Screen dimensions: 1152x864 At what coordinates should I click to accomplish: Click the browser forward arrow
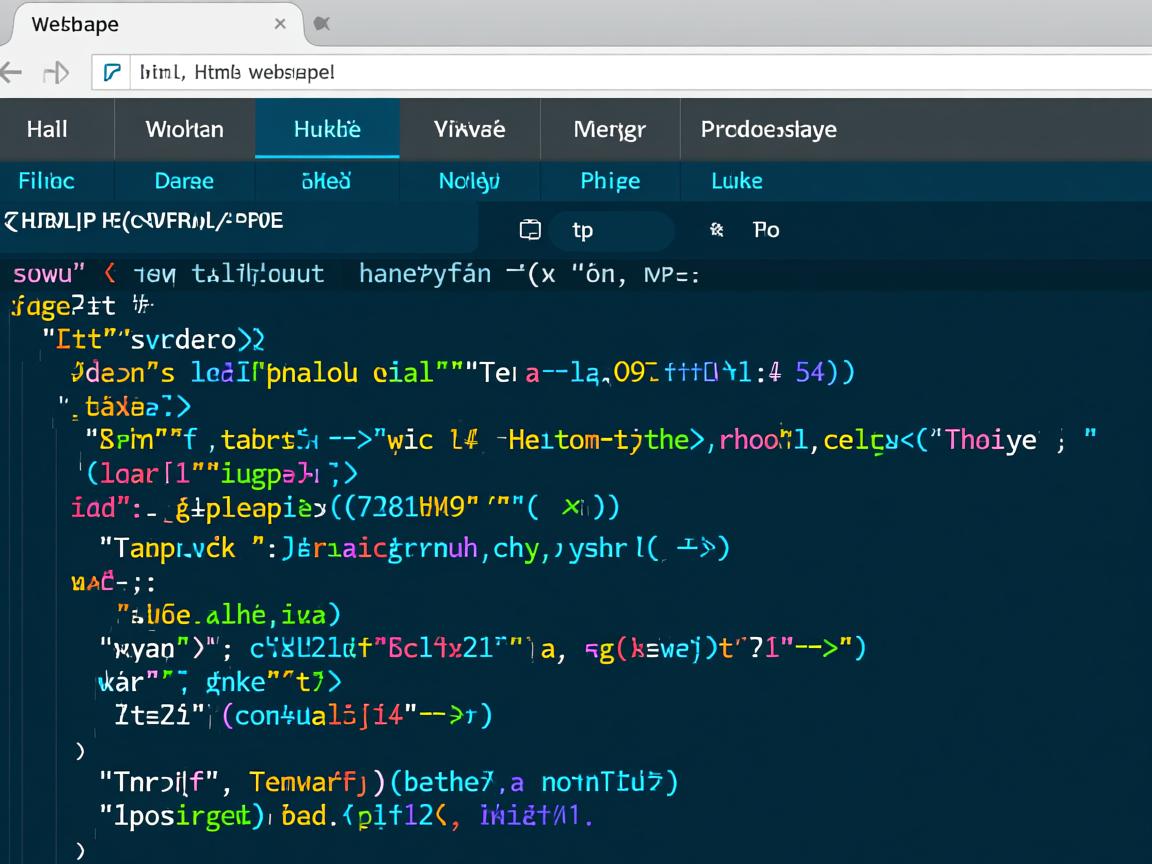click(56, 72)
